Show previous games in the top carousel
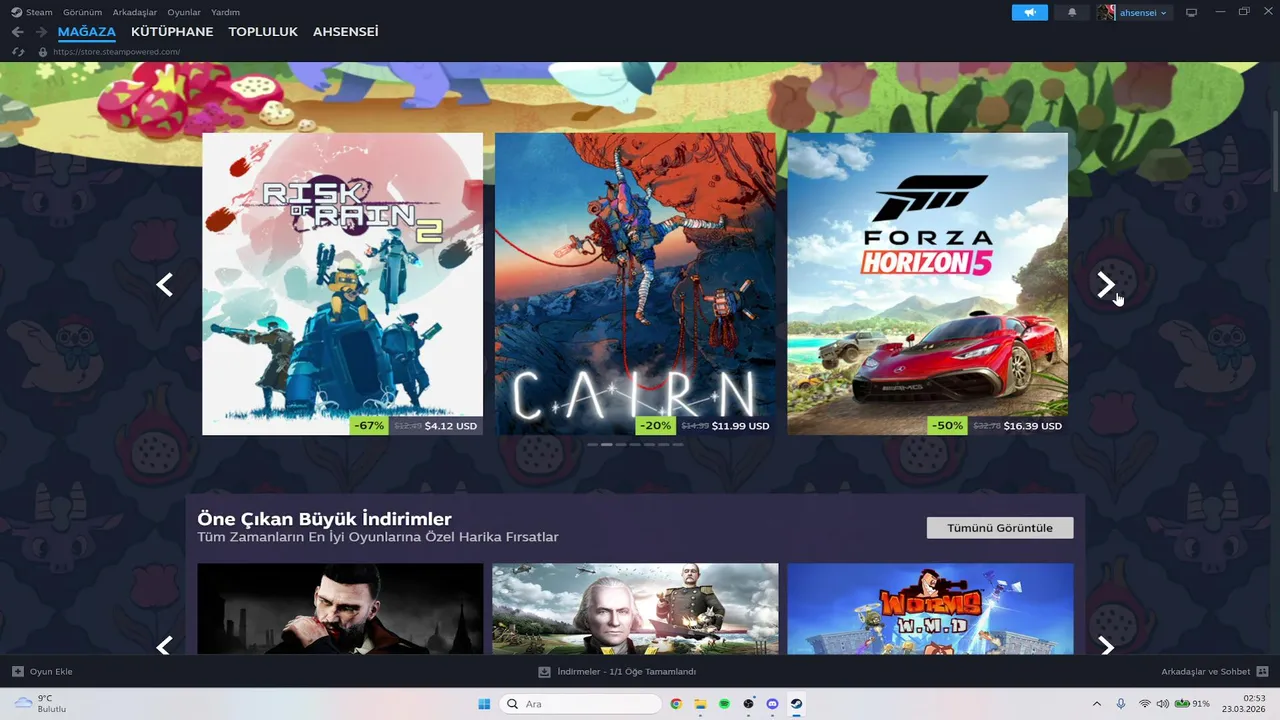 click(165, 285)
